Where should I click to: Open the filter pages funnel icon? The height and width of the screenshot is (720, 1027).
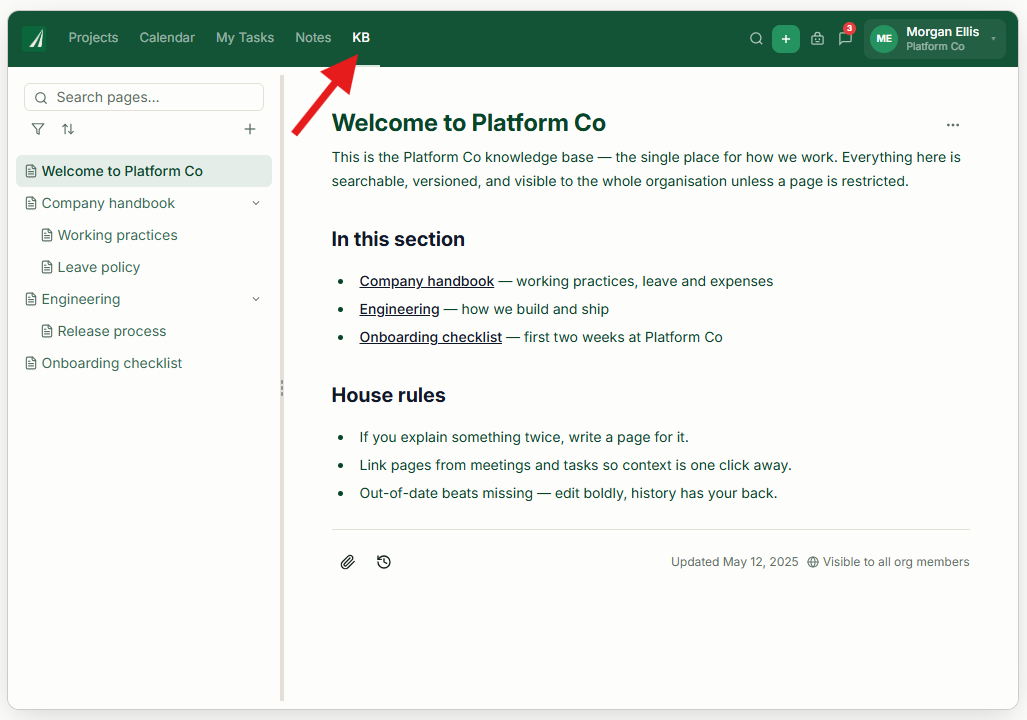pyautogui.click(x=38, y=129)
